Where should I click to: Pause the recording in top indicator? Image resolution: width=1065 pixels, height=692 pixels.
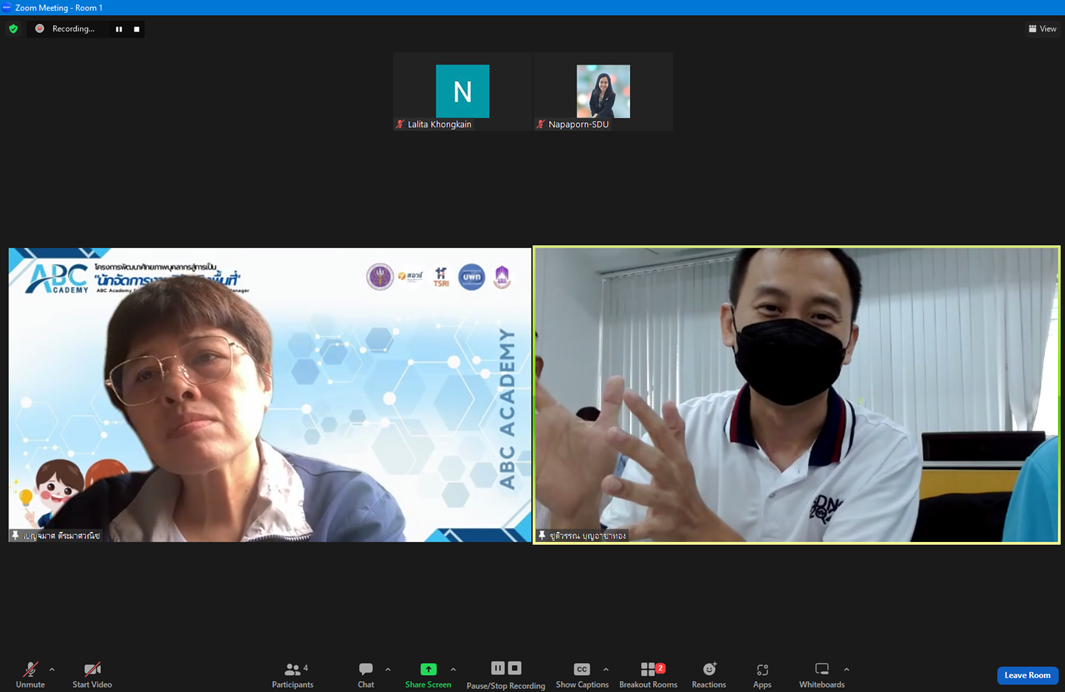tap(119, 29)
